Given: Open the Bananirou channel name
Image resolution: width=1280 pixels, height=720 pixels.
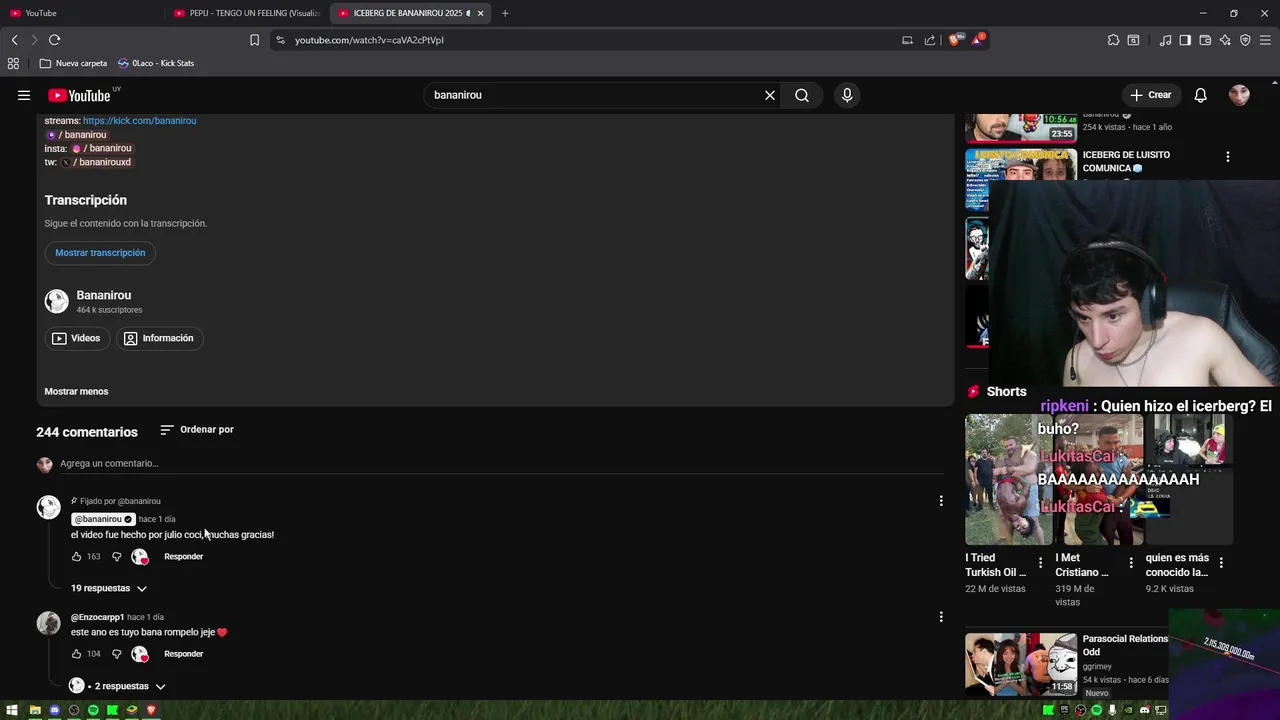Looking at the screenshot, I should coord(104,296).
